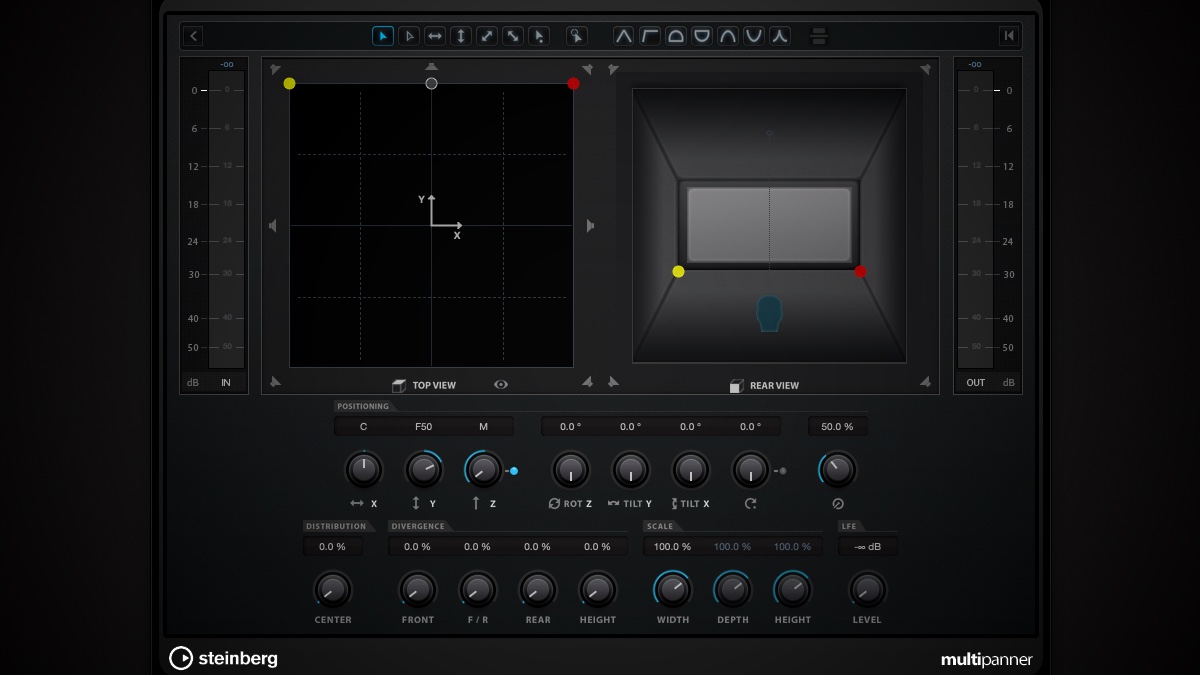Click bottom-left corner triangle of top view

[275, 382]
